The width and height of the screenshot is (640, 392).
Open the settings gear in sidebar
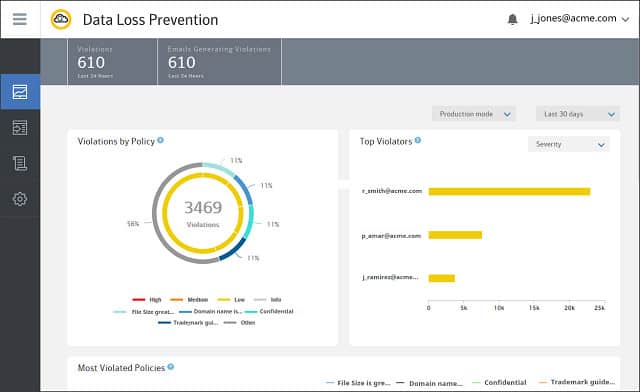click(20, 199)
